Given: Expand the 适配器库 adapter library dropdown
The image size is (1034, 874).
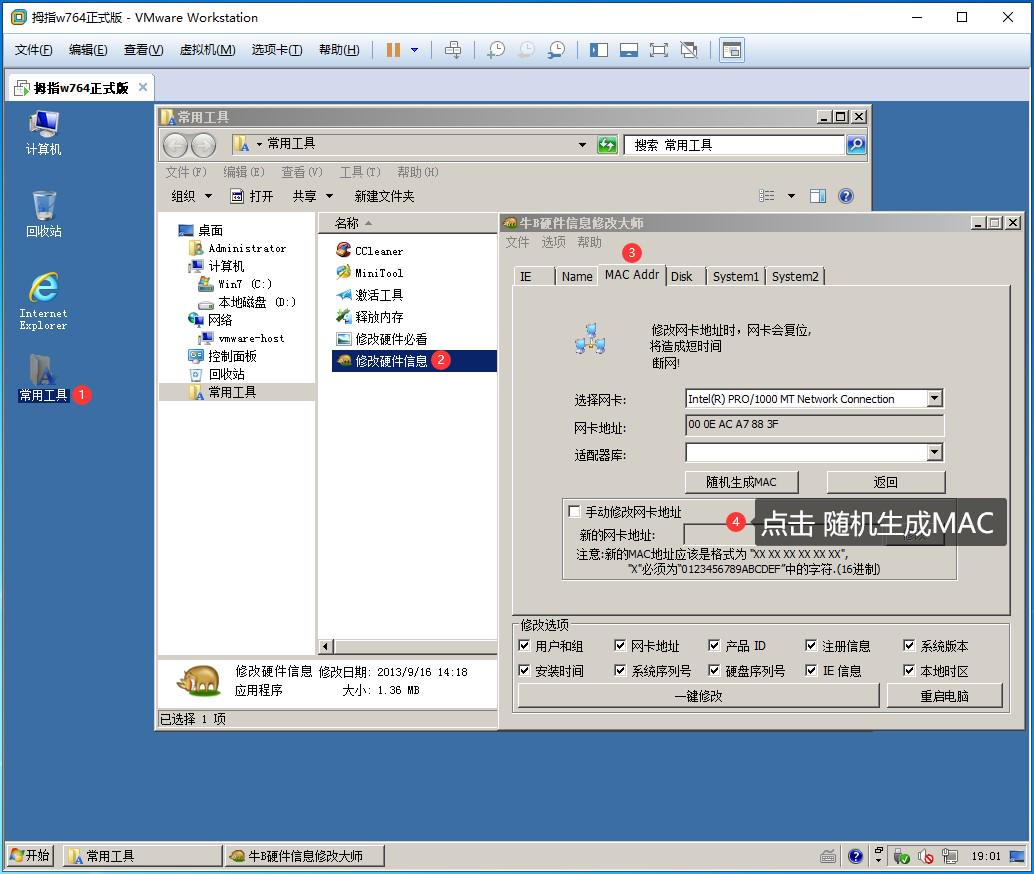Looking at the screenshot, I should click(x=934, y=453).
